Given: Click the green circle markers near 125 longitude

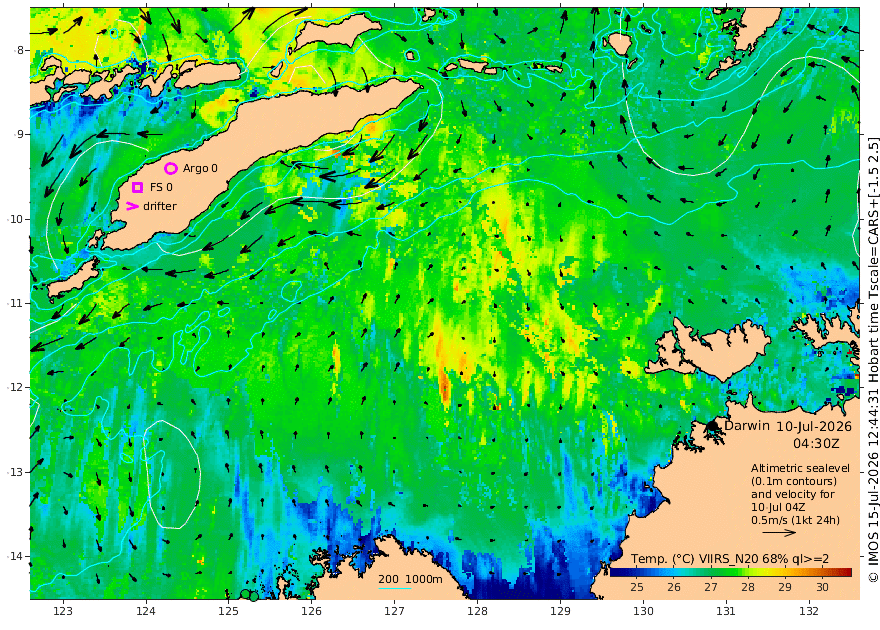Looking at the screenshot, I should (x=249, y=595).
